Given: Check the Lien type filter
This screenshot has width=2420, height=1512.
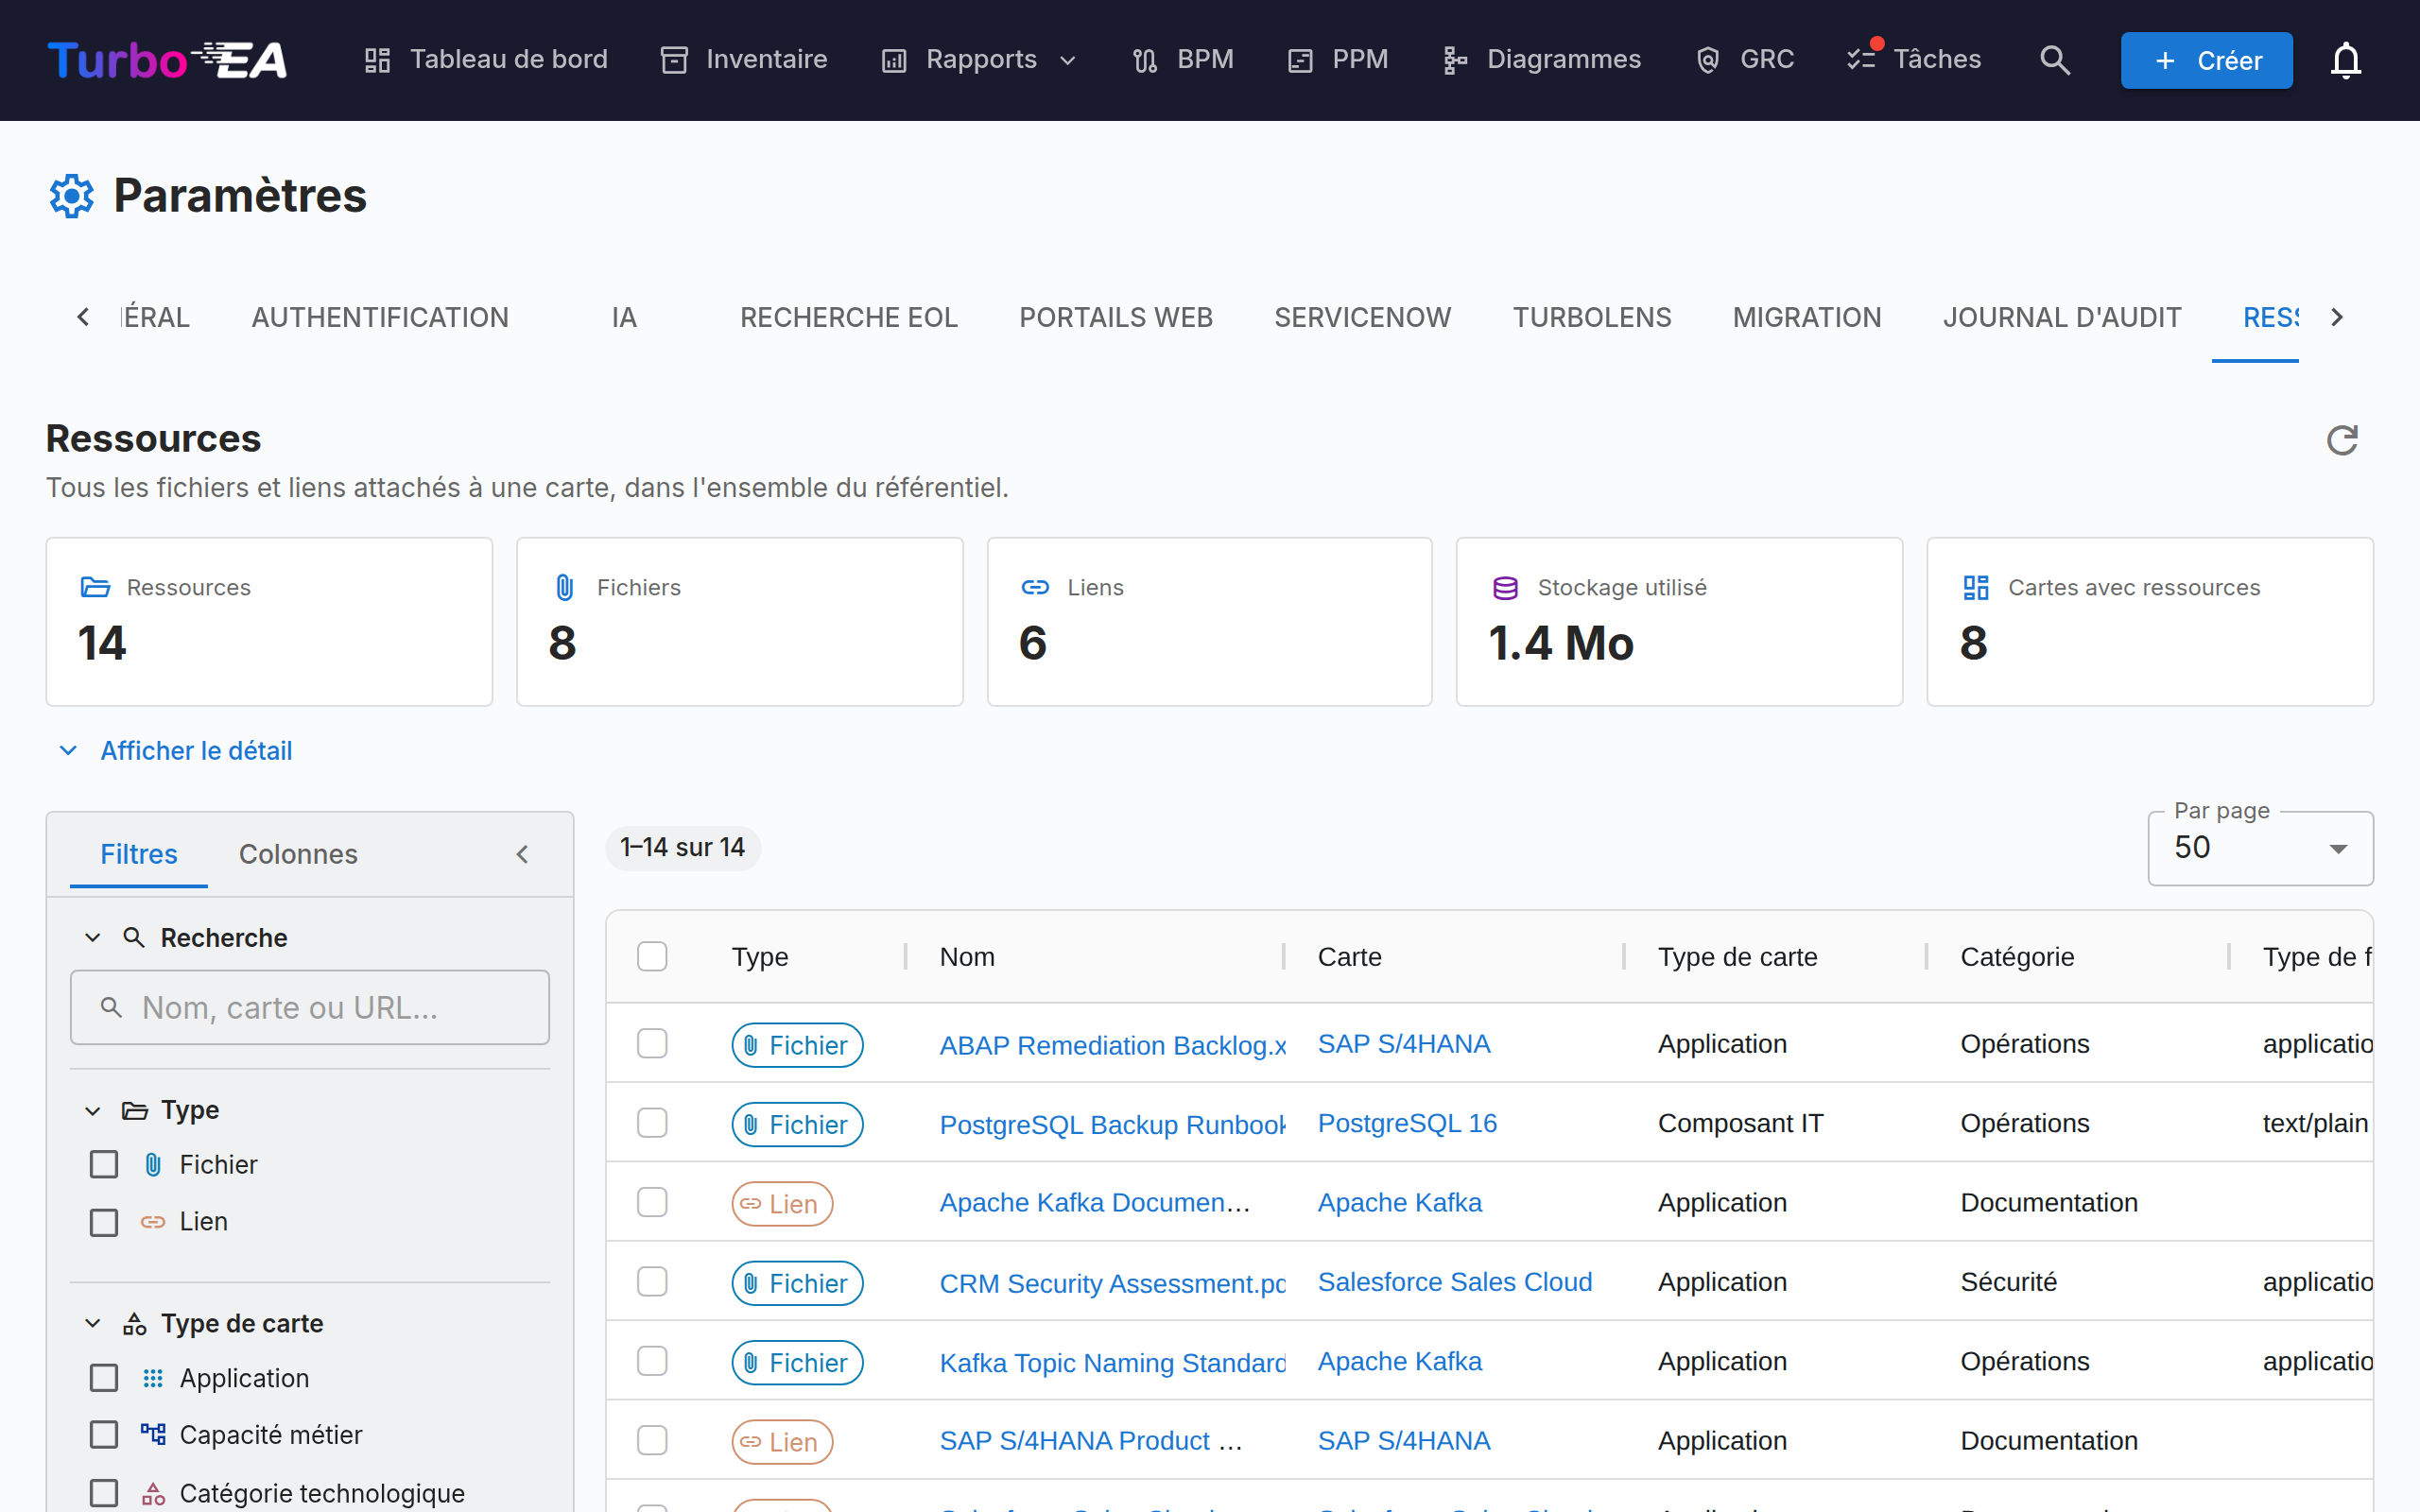Looking at the screenshot, I should pyautogui.click(x=104, y=1222).
